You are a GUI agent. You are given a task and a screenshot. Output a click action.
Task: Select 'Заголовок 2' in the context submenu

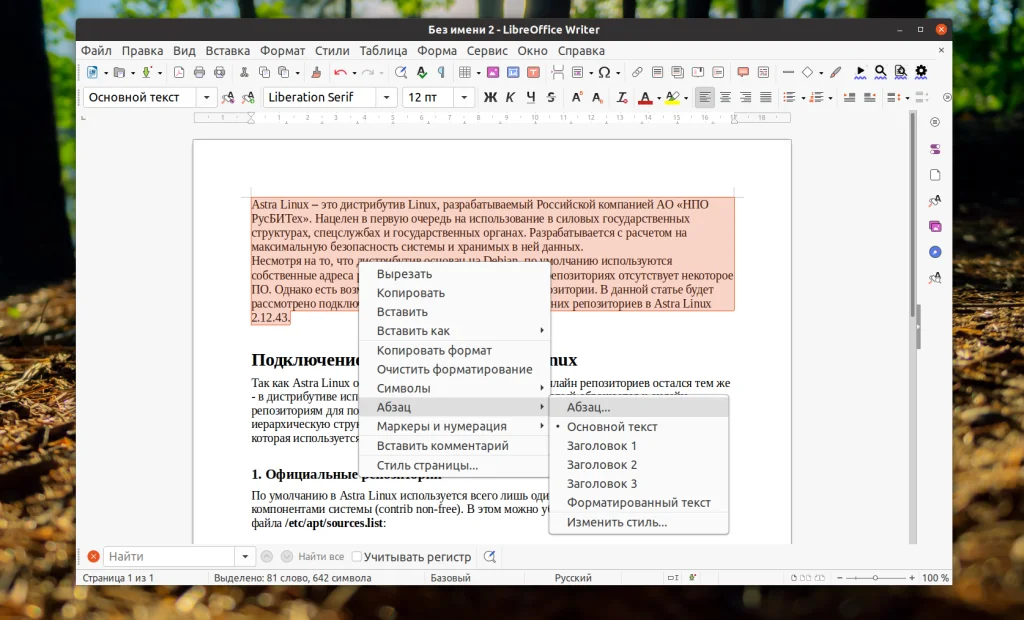(x=602, y=464)
